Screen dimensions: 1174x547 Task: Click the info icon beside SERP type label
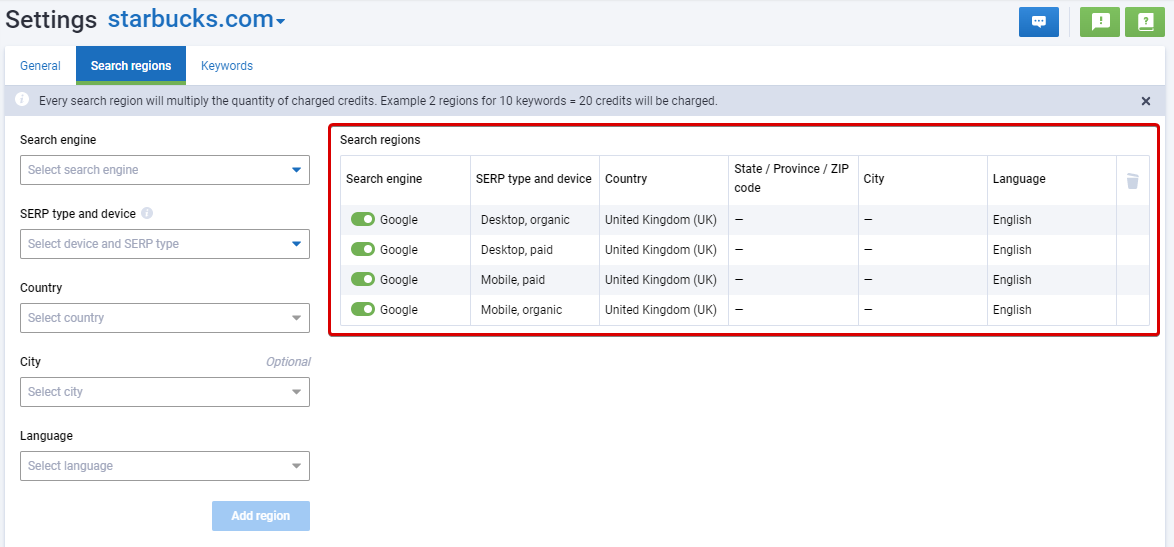click(147, 213)
